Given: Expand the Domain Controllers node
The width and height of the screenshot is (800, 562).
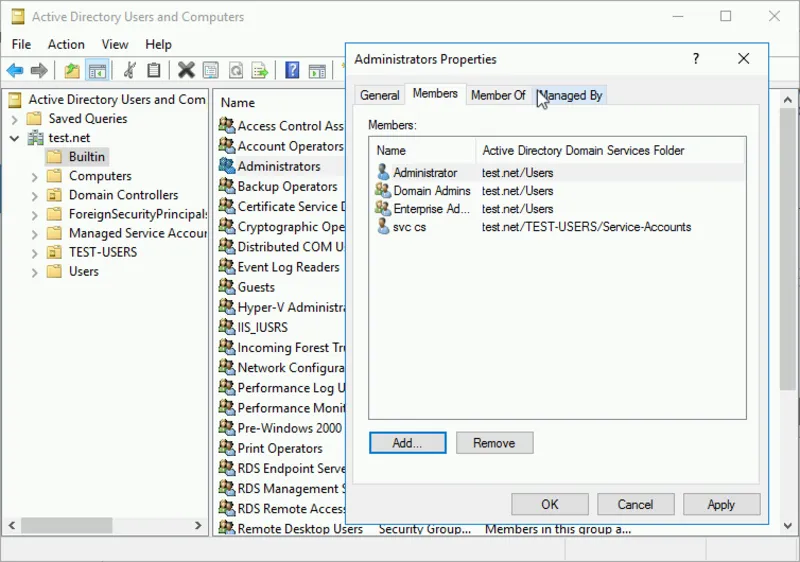Looking at the screenshot, I should 35,195.
